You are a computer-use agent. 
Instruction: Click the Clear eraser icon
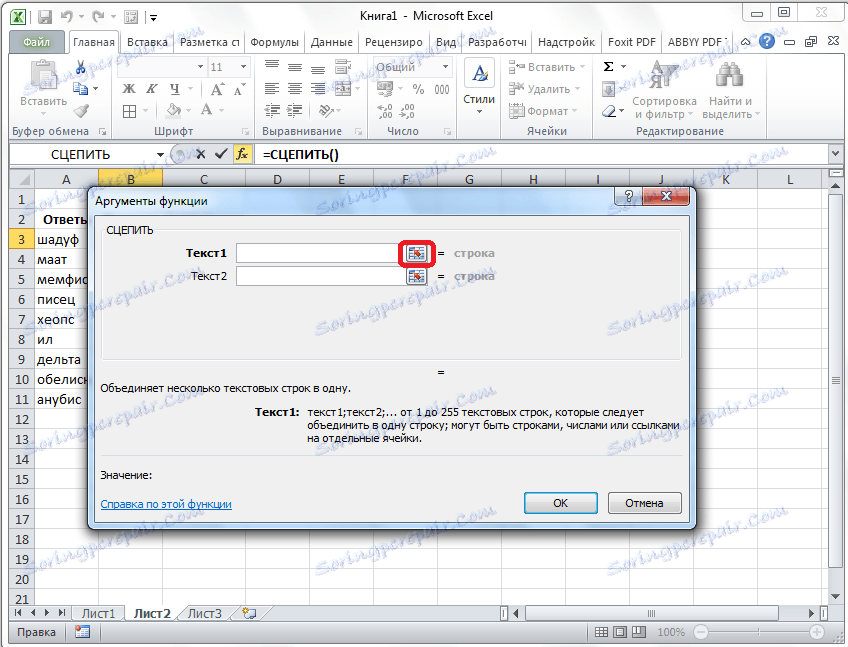(x=609, y=111)
